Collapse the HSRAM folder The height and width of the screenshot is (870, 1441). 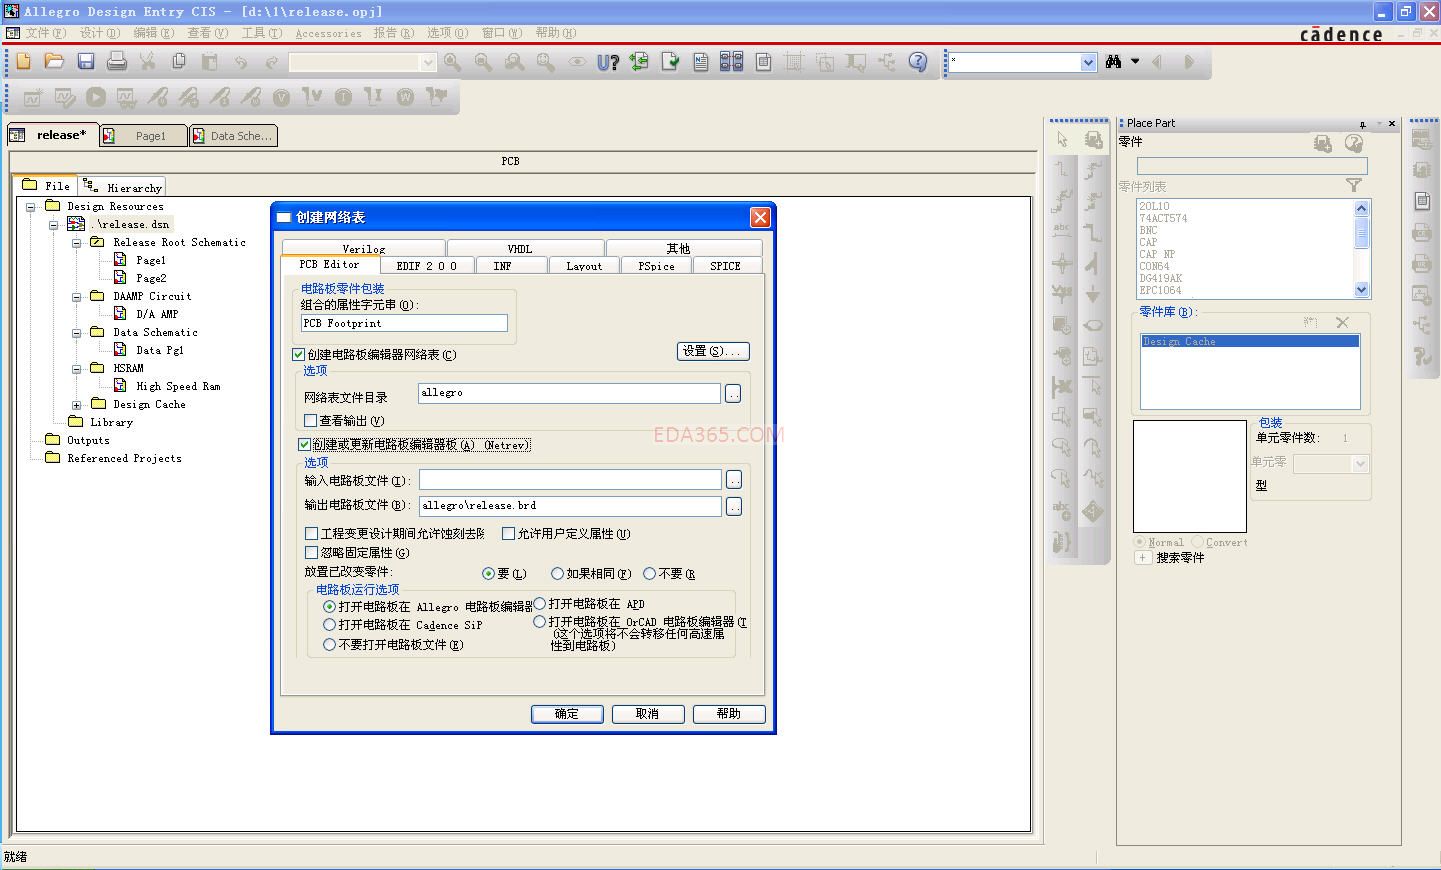pyautogui.click(x=77, y=369)
